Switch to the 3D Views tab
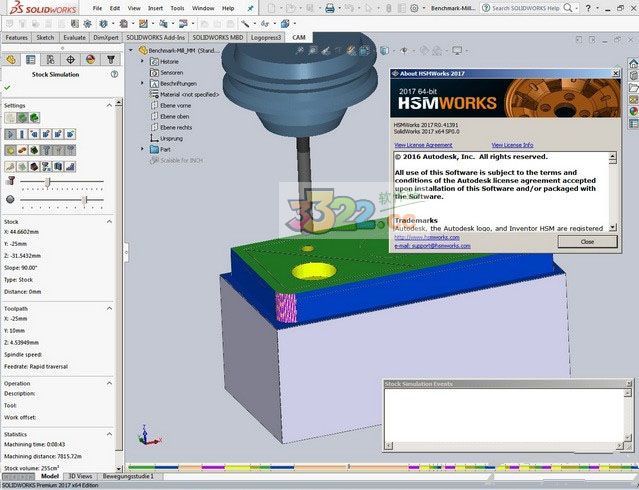 click(x=80, y=476)
